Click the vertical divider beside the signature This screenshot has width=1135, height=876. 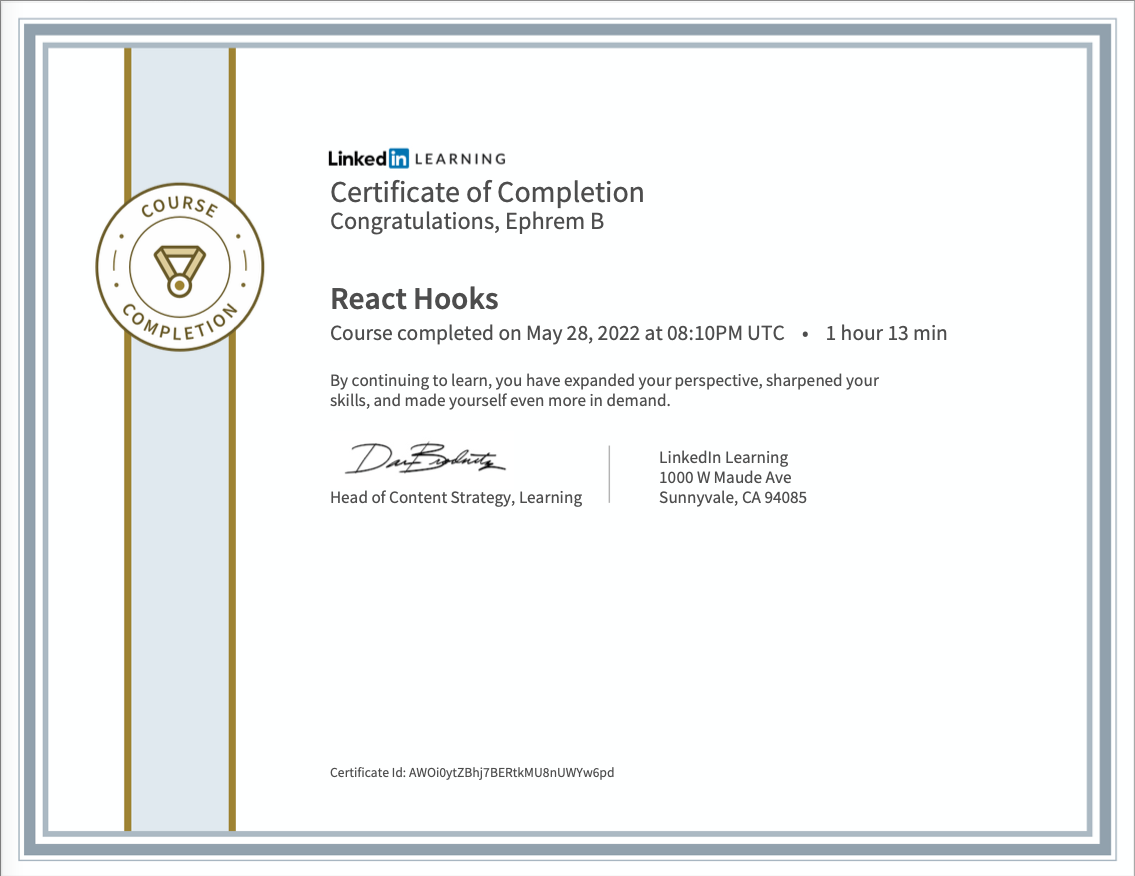pyautogui.click(x=609, y=474)
